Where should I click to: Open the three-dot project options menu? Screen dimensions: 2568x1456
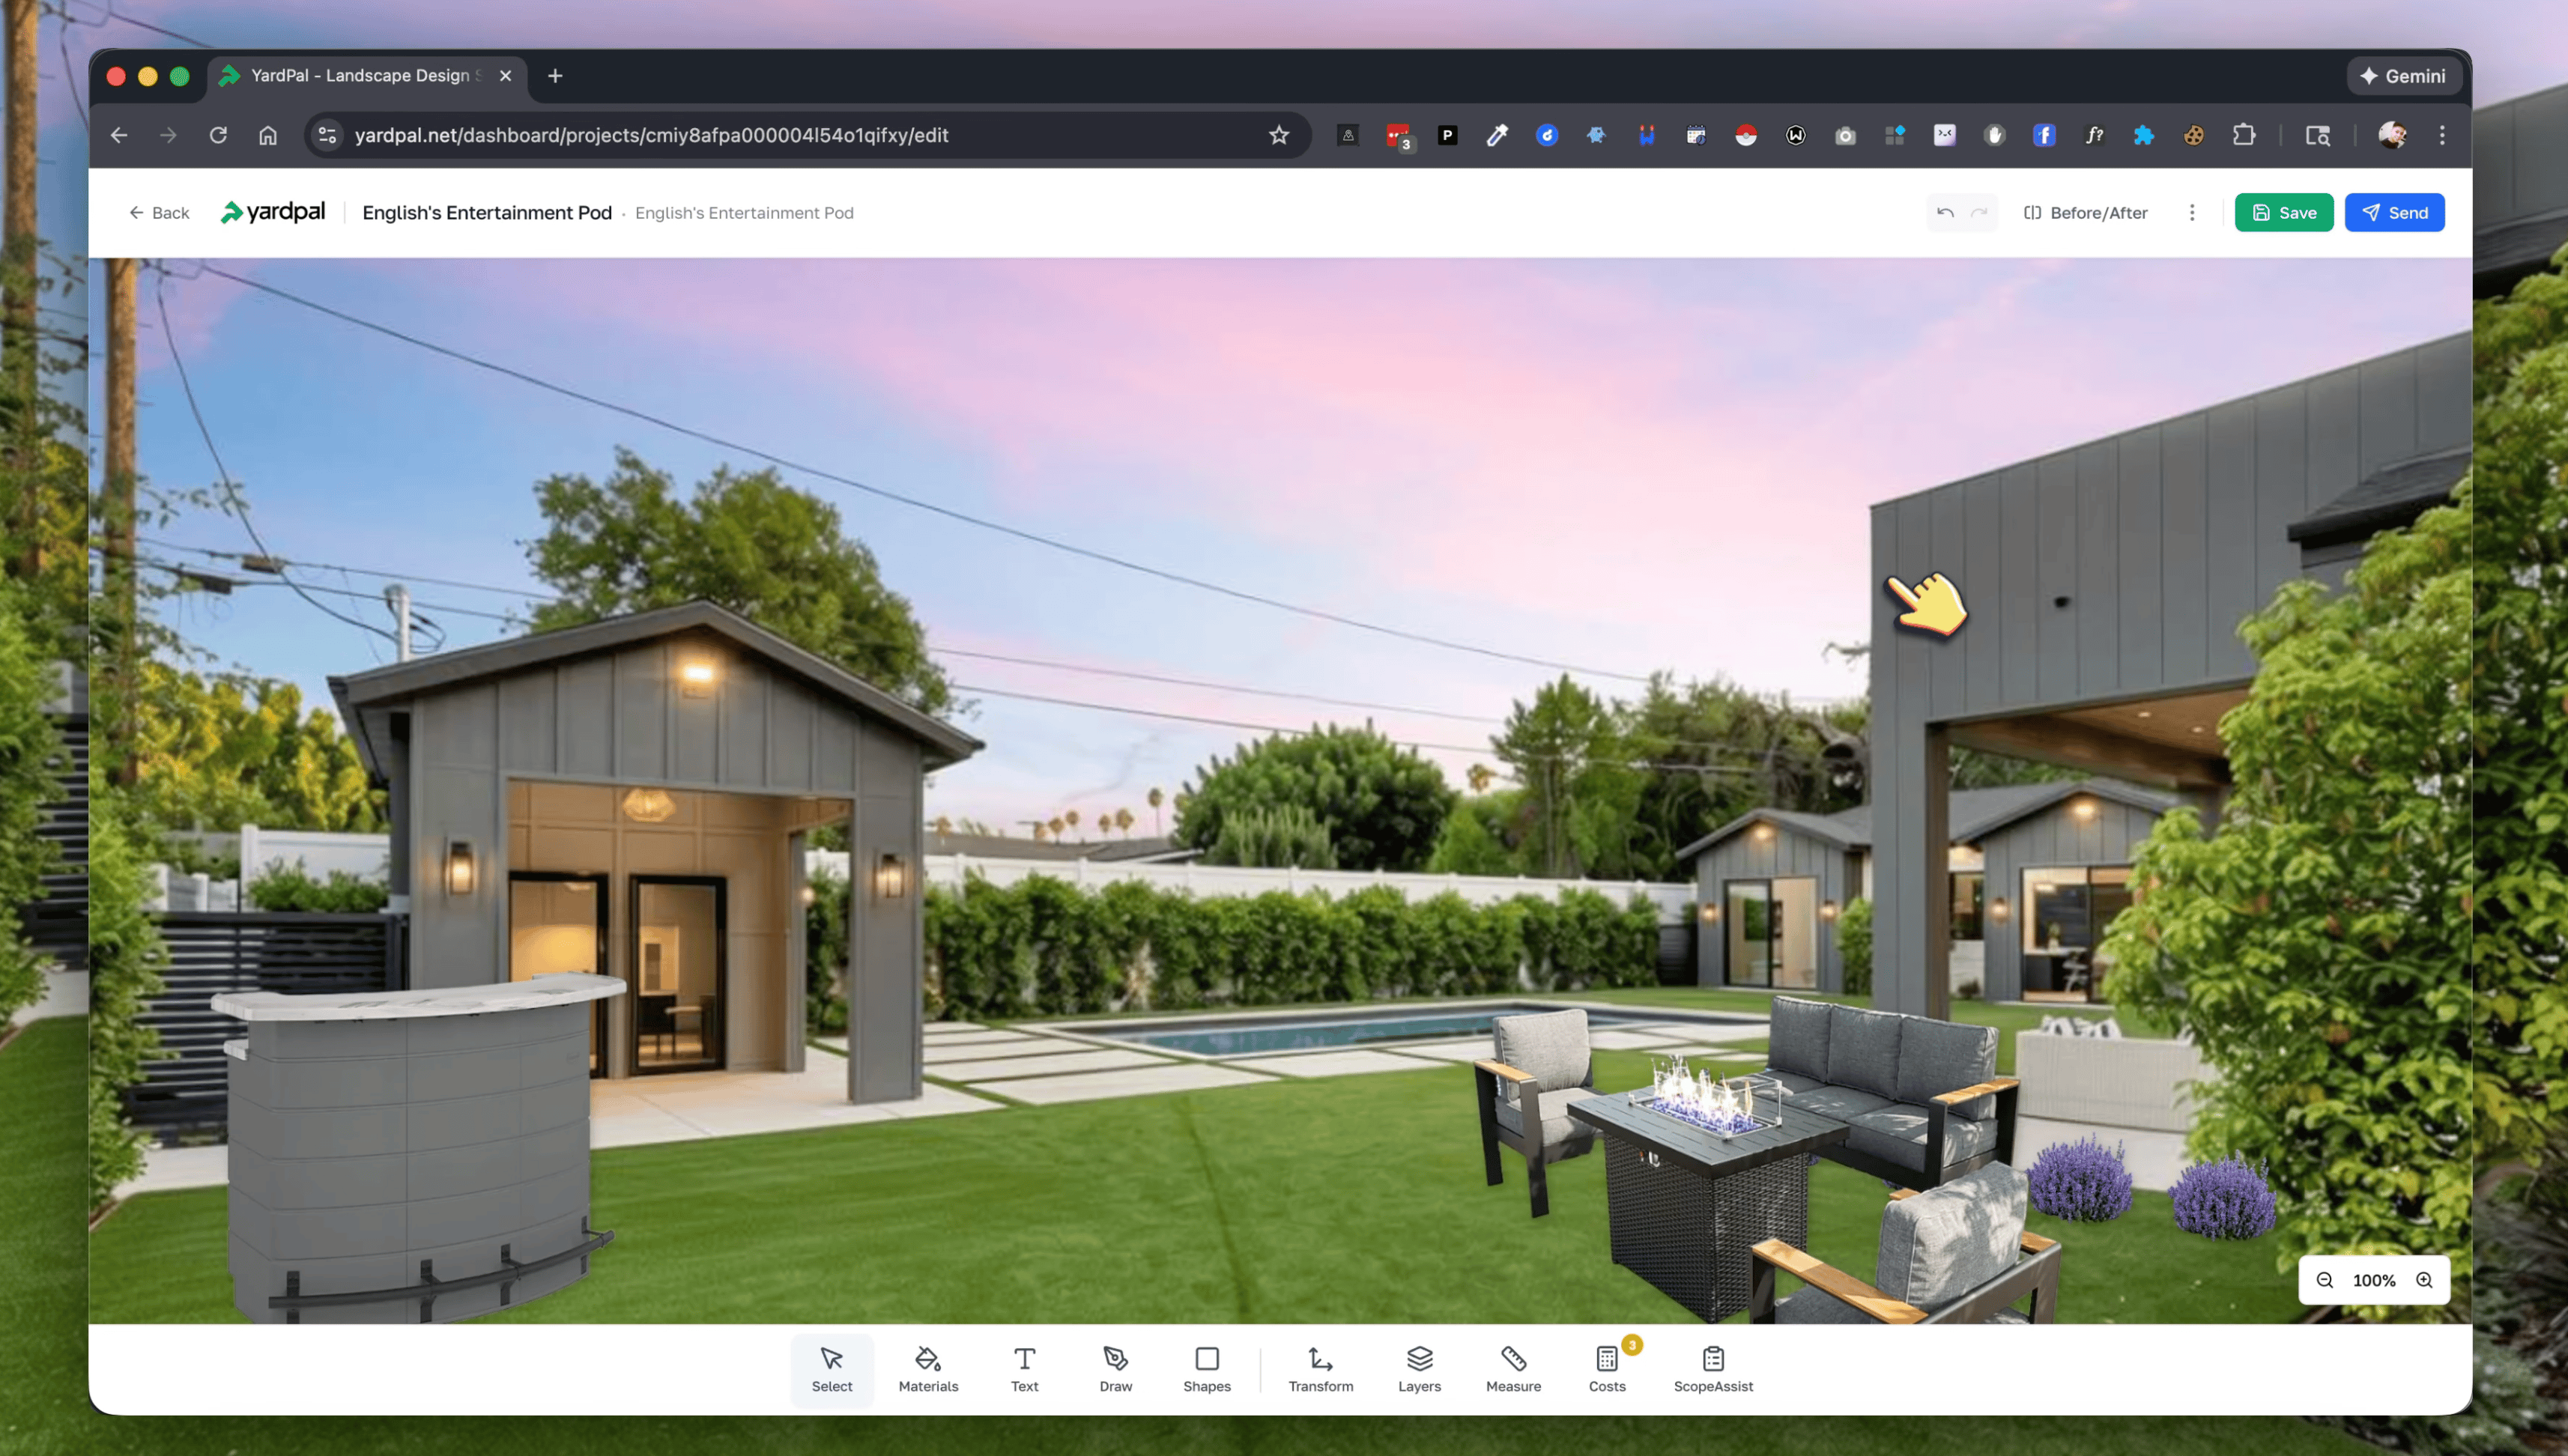(x=2191, y=213)
